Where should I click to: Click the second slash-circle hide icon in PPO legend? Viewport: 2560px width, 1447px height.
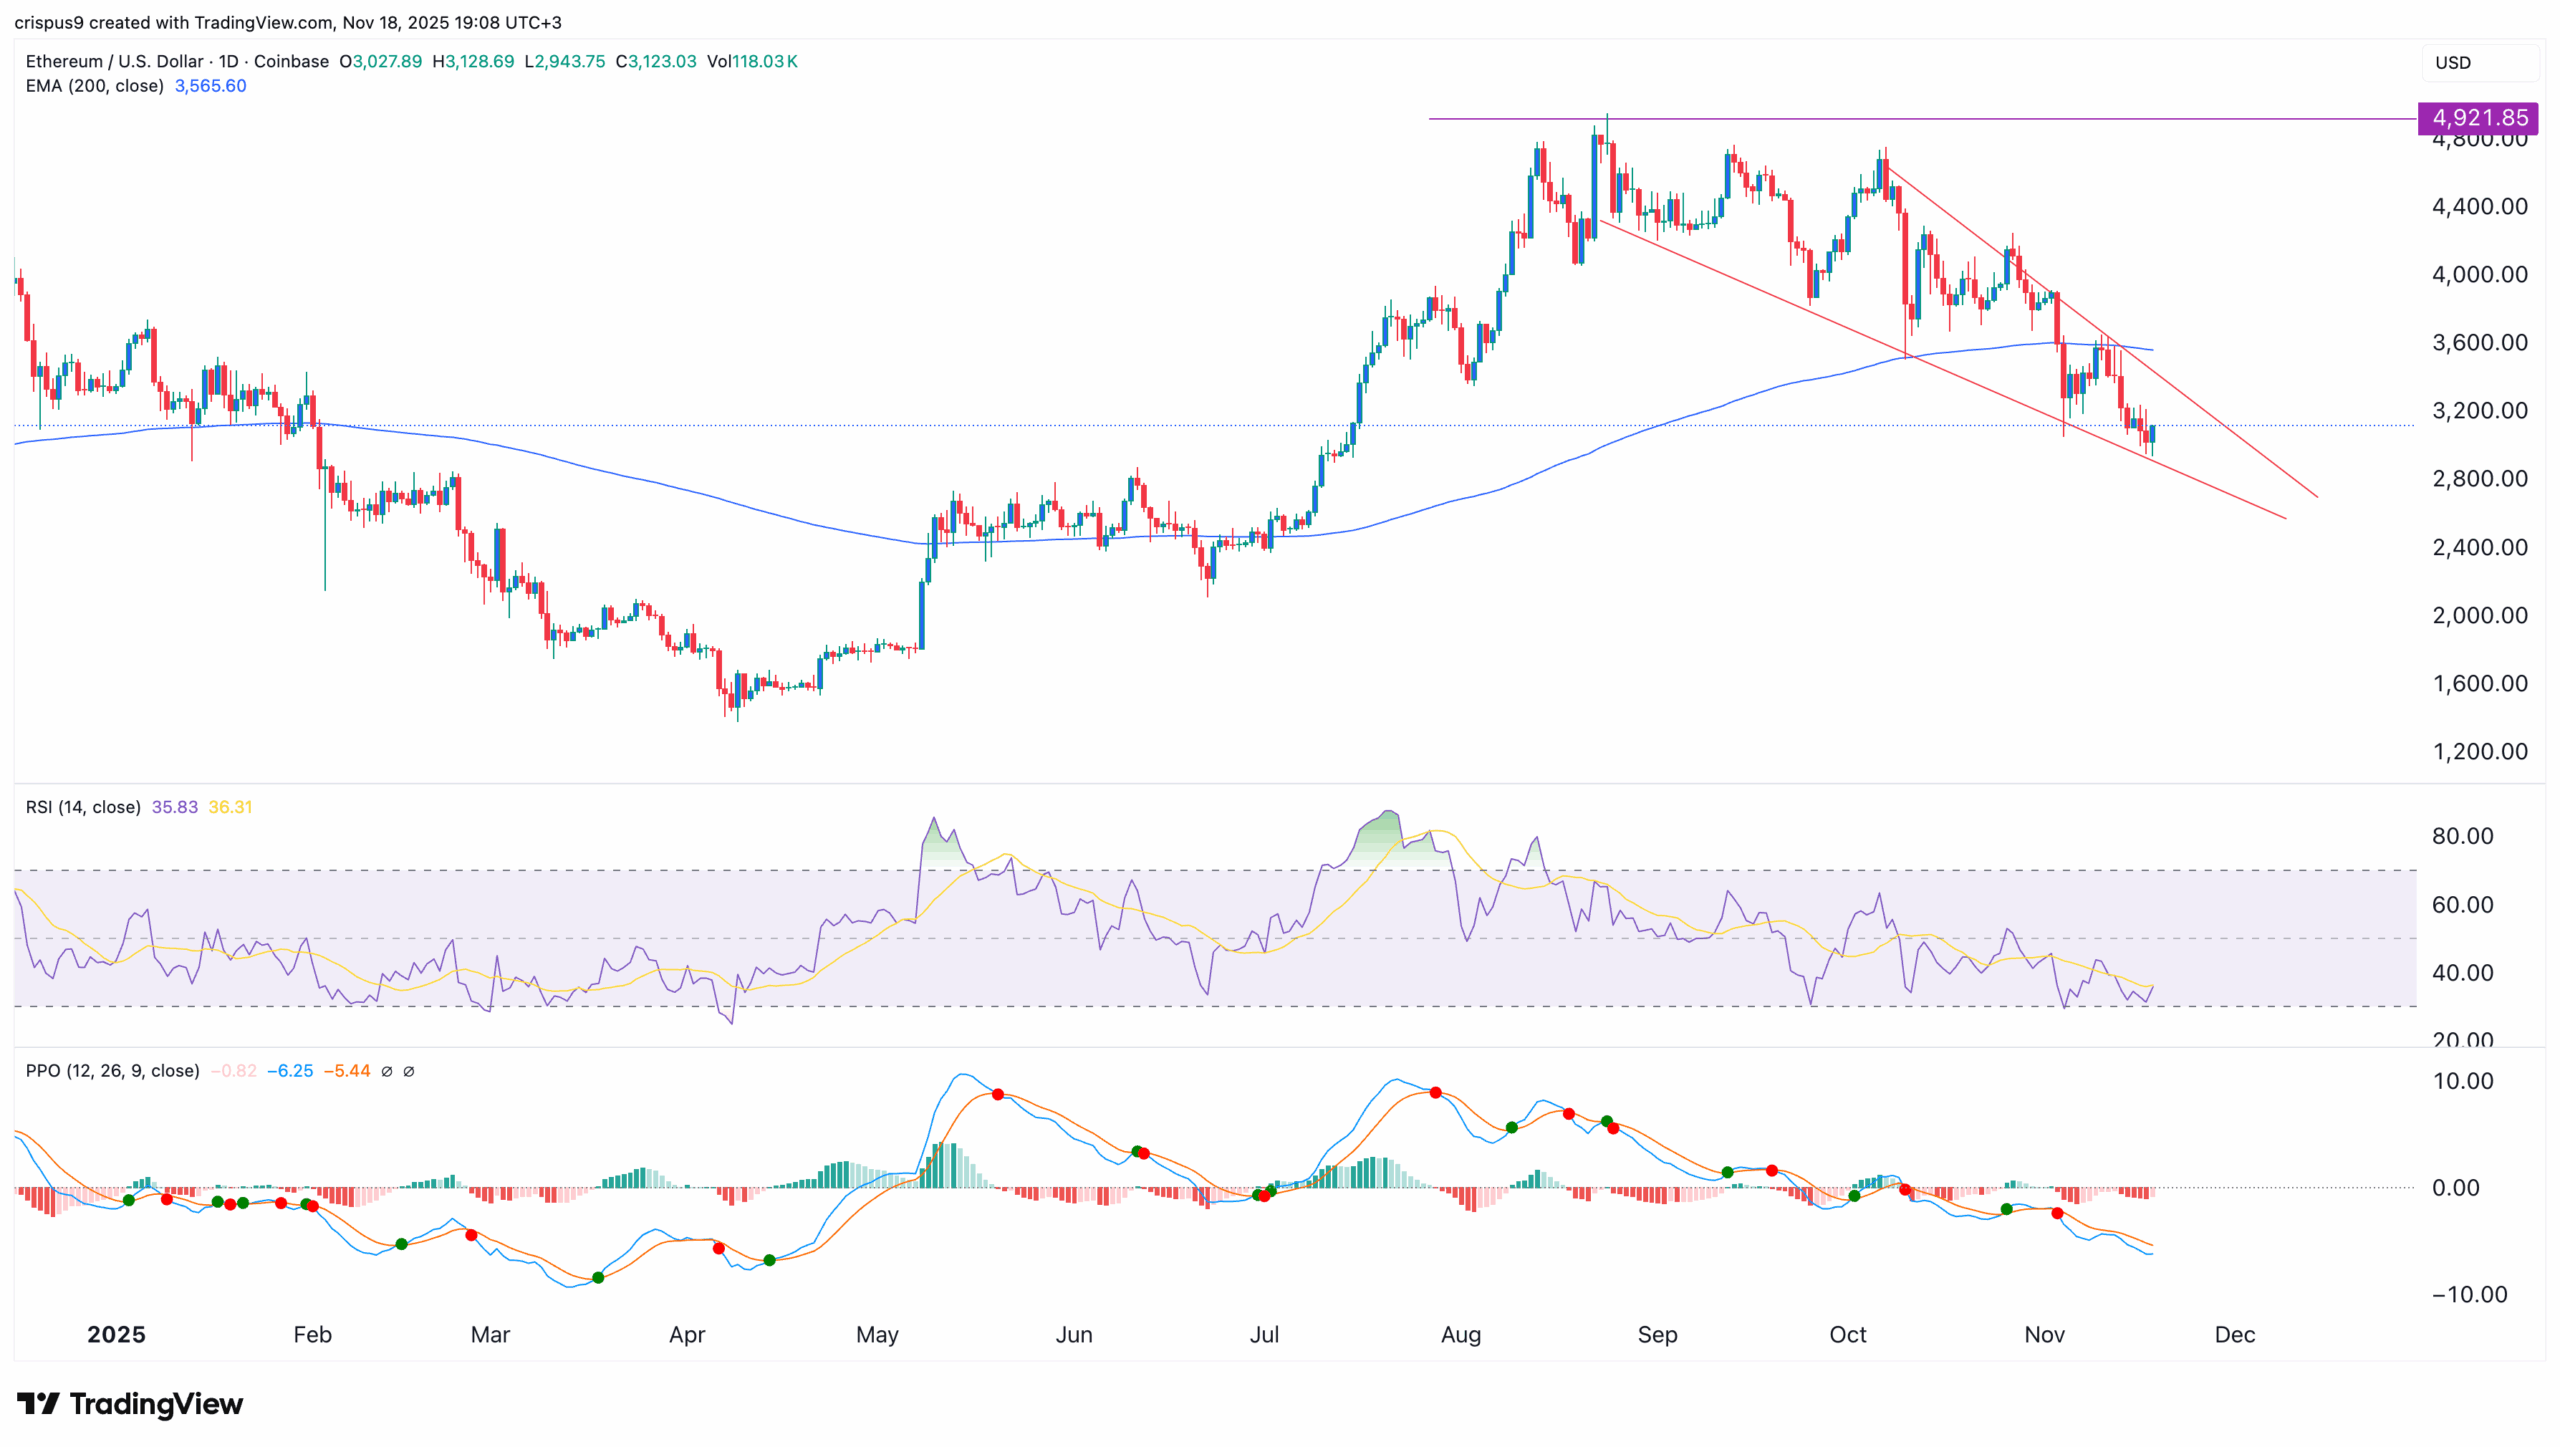click(409, 1070)
